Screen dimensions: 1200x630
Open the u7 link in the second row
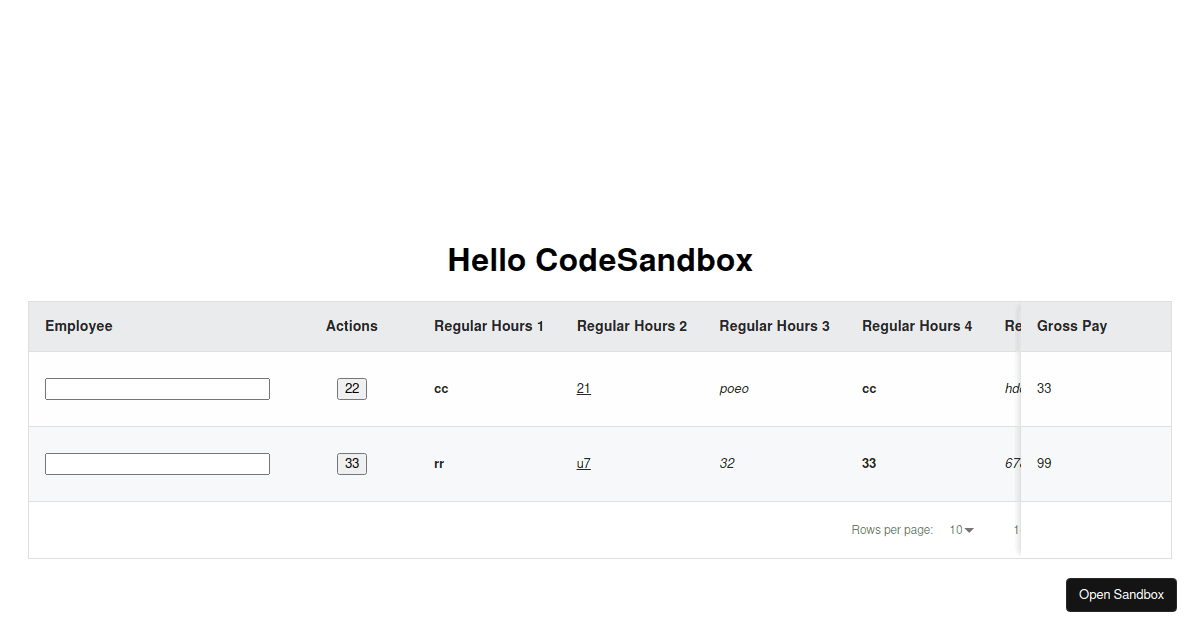point(583,463)
